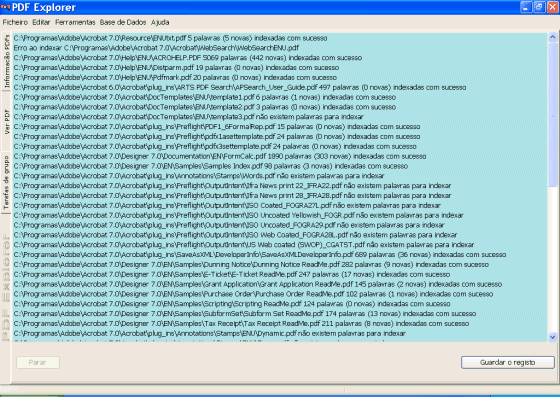Select the PDF1_6FormalRep.pdf log entry
The height and width of the screenshot is (397, 560).
217,127
